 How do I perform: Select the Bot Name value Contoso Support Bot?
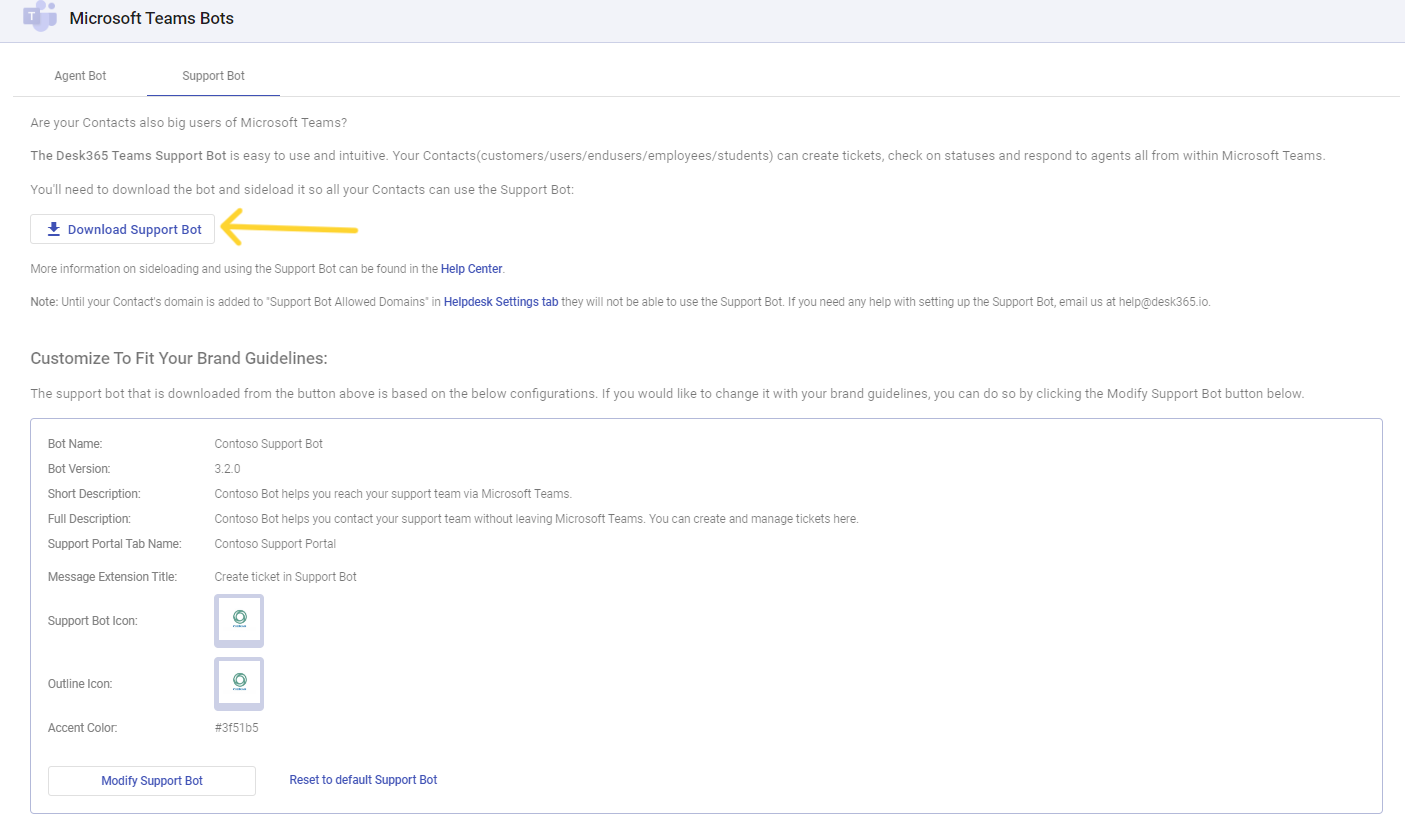coord(267,443)
